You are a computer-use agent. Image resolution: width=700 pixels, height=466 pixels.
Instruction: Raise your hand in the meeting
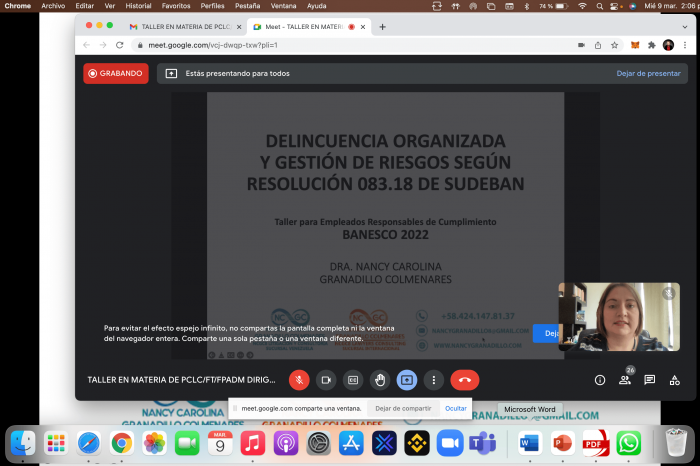click(x=380, y=380)
